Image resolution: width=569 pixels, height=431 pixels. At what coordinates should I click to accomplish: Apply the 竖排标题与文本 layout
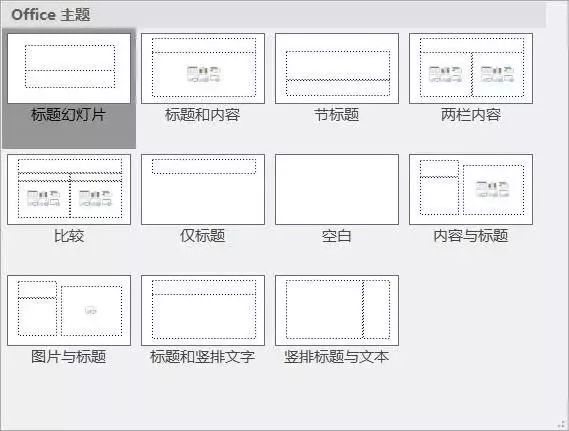[x=337, y=310]
